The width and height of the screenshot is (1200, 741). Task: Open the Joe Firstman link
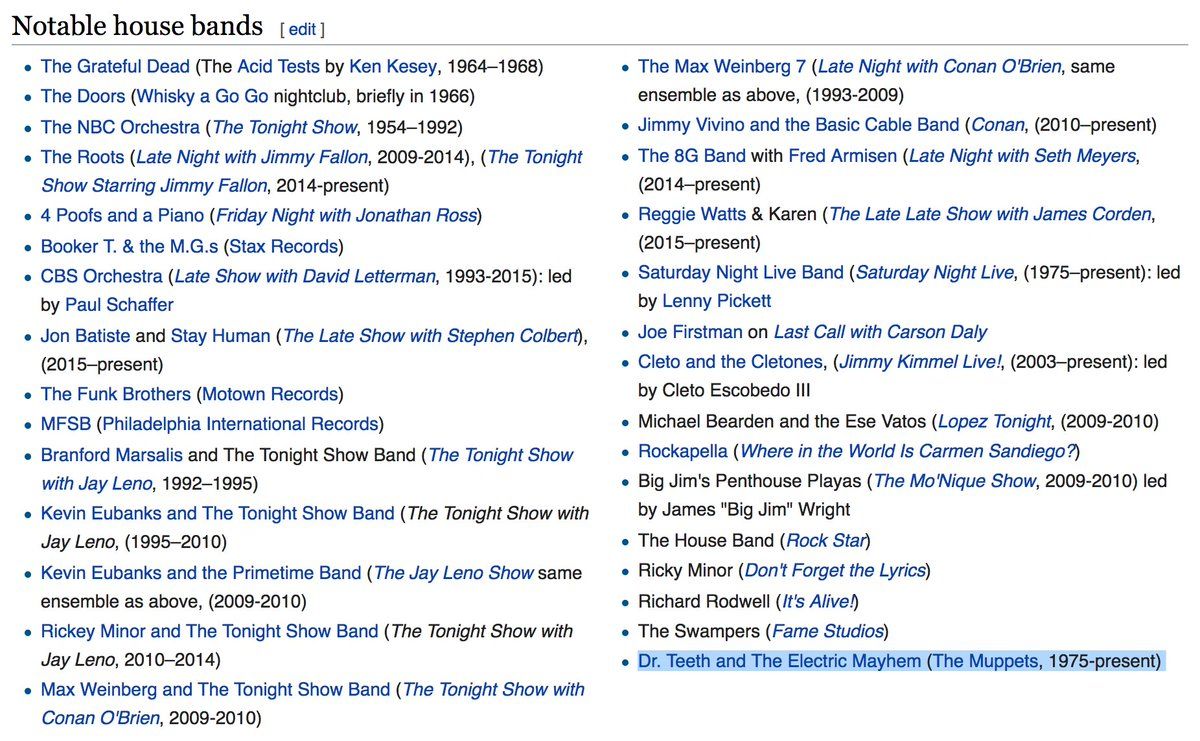pos(690,332)
